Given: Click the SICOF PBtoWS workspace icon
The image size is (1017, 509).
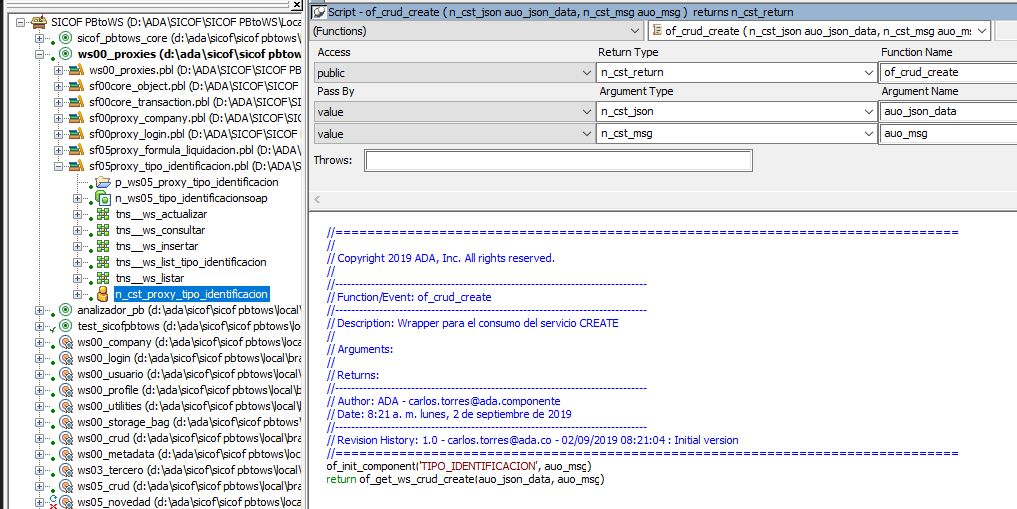Looking at the screenshot, I should tap(39, 22).
